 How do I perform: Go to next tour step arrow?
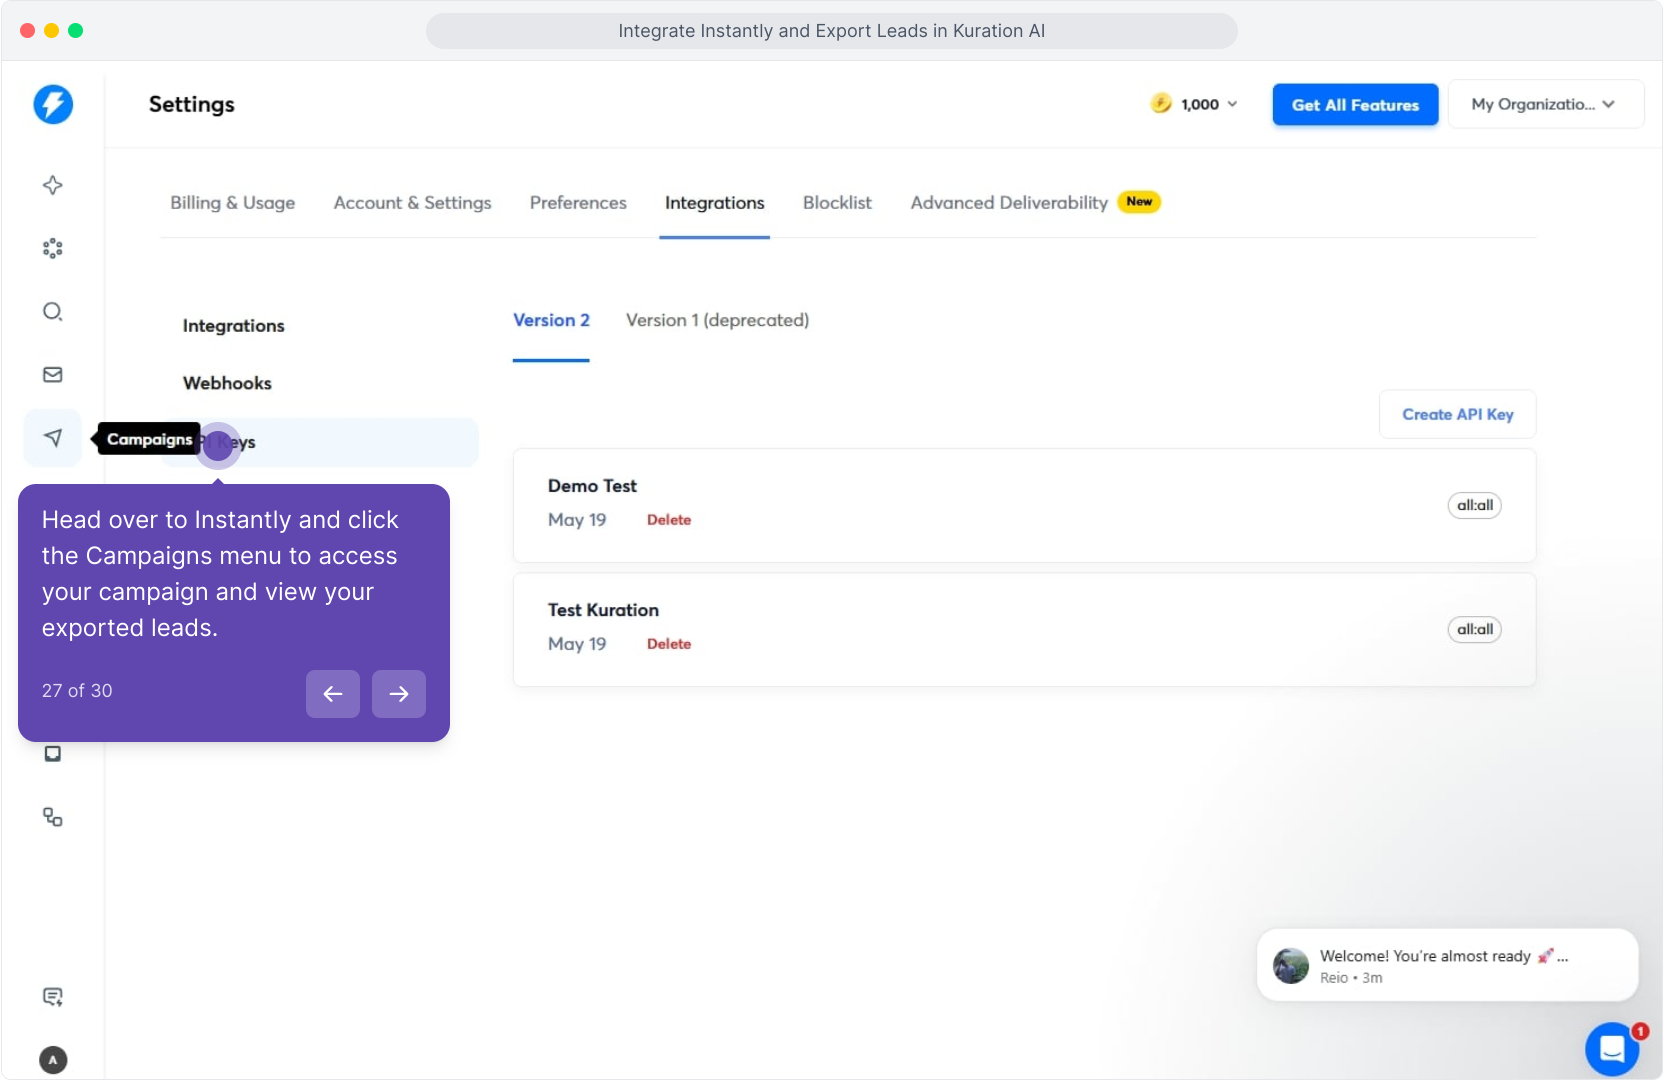point(399,694)
